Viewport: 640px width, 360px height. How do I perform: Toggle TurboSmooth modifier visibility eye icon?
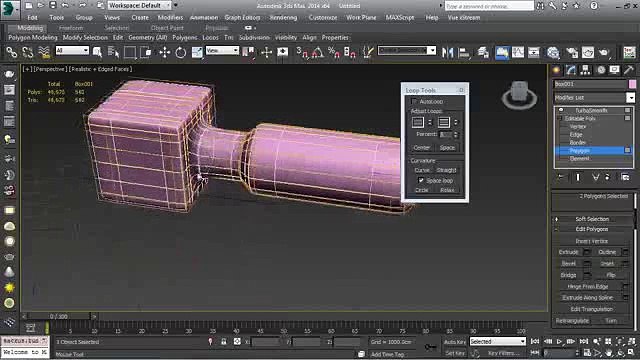pos(561,110)
